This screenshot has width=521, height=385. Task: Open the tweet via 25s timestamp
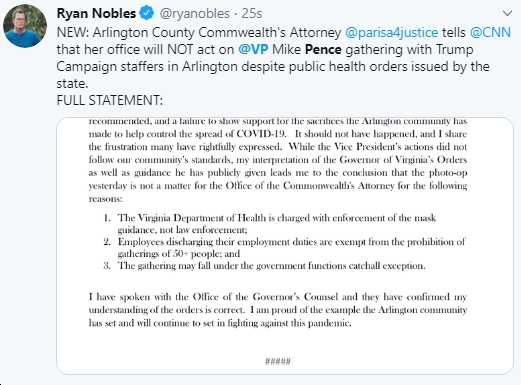[252, 14]
